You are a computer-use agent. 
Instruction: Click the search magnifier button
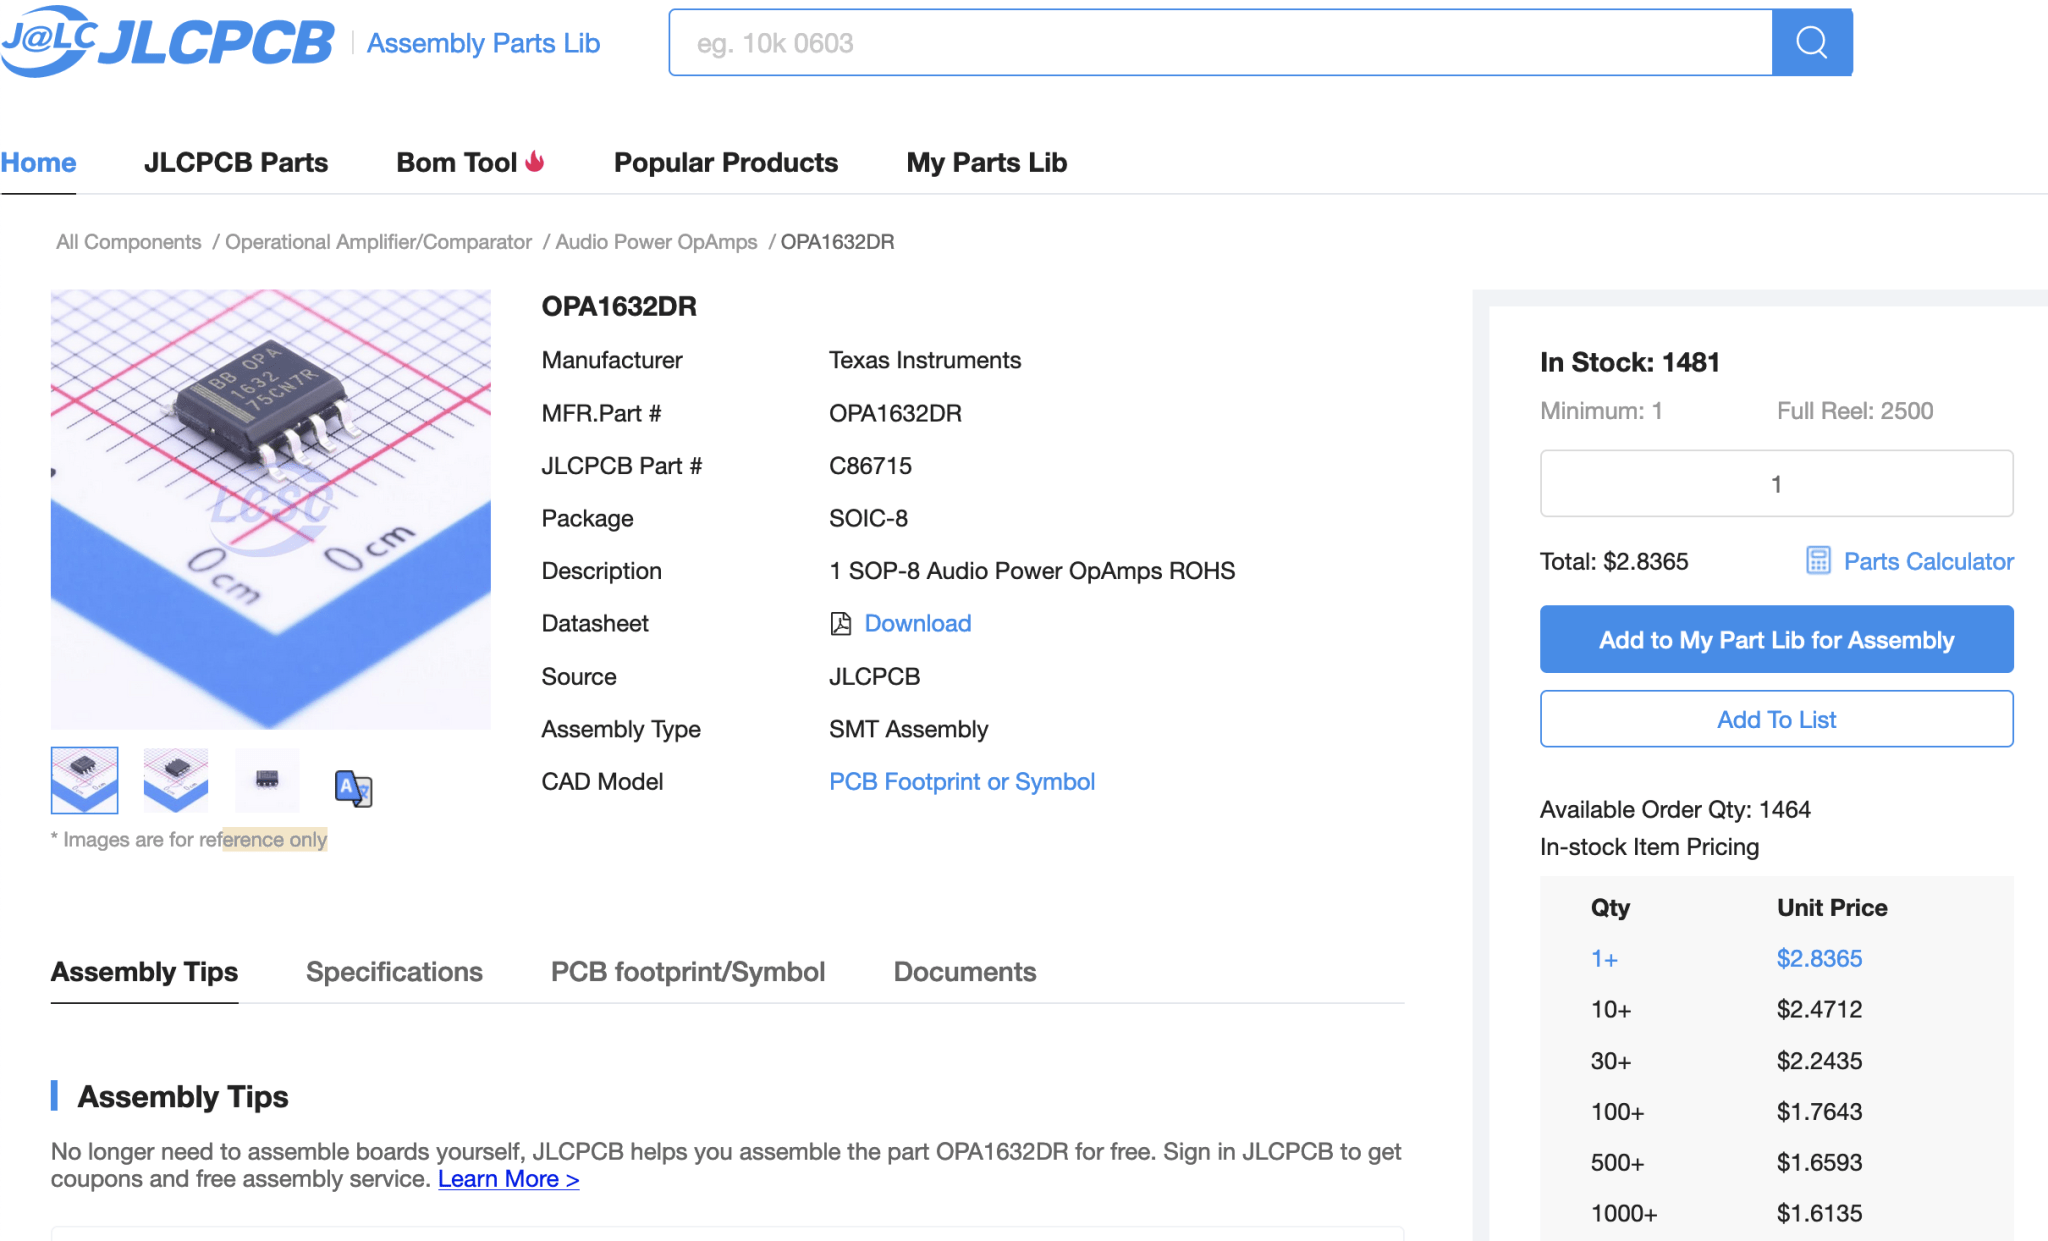pyautogui.click(x=1811, y=42)
